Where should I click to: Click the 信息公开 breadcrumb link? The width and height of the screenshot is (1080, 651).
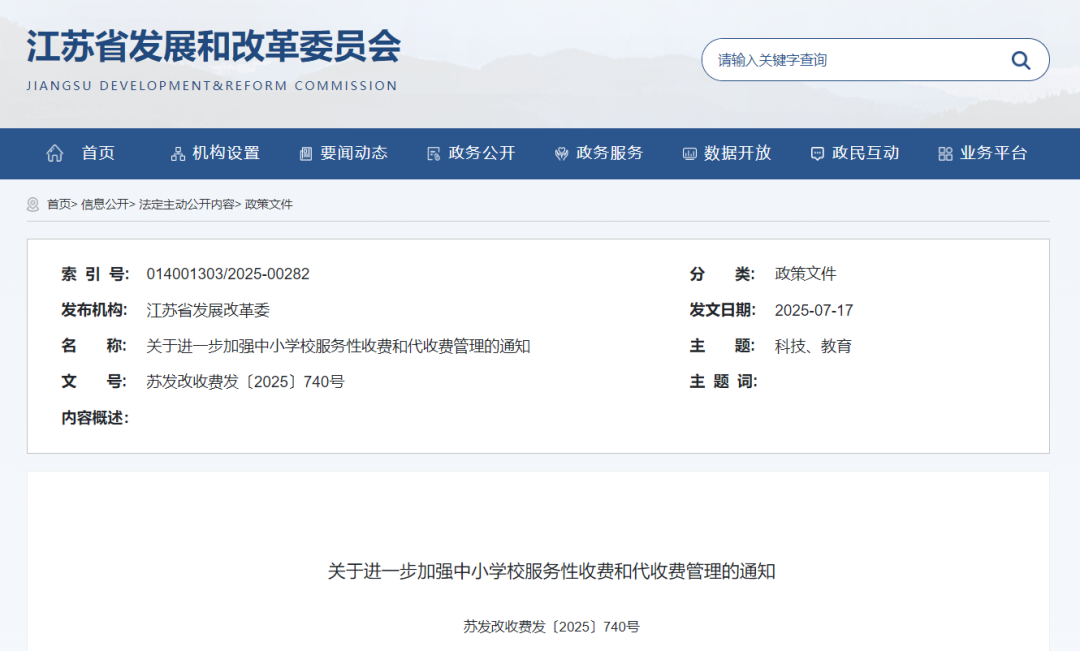click(104, 204)
